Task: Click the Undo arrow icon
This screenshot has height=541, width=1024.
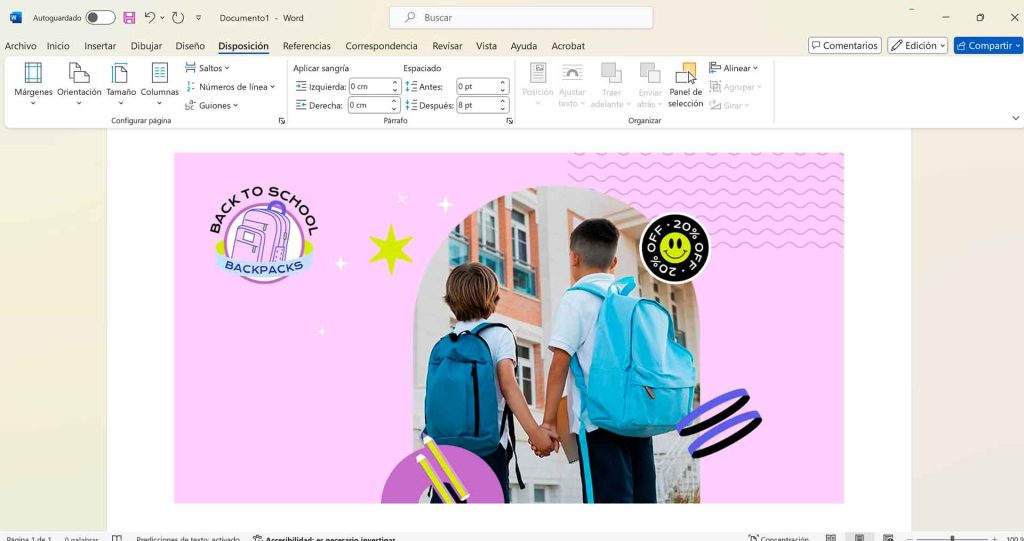Action: [150, 18]
